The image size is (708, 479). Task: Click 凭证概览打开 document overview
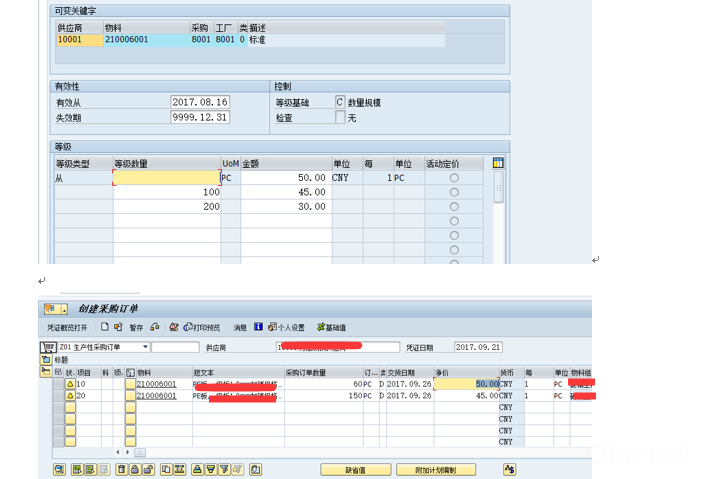point(67,327)
